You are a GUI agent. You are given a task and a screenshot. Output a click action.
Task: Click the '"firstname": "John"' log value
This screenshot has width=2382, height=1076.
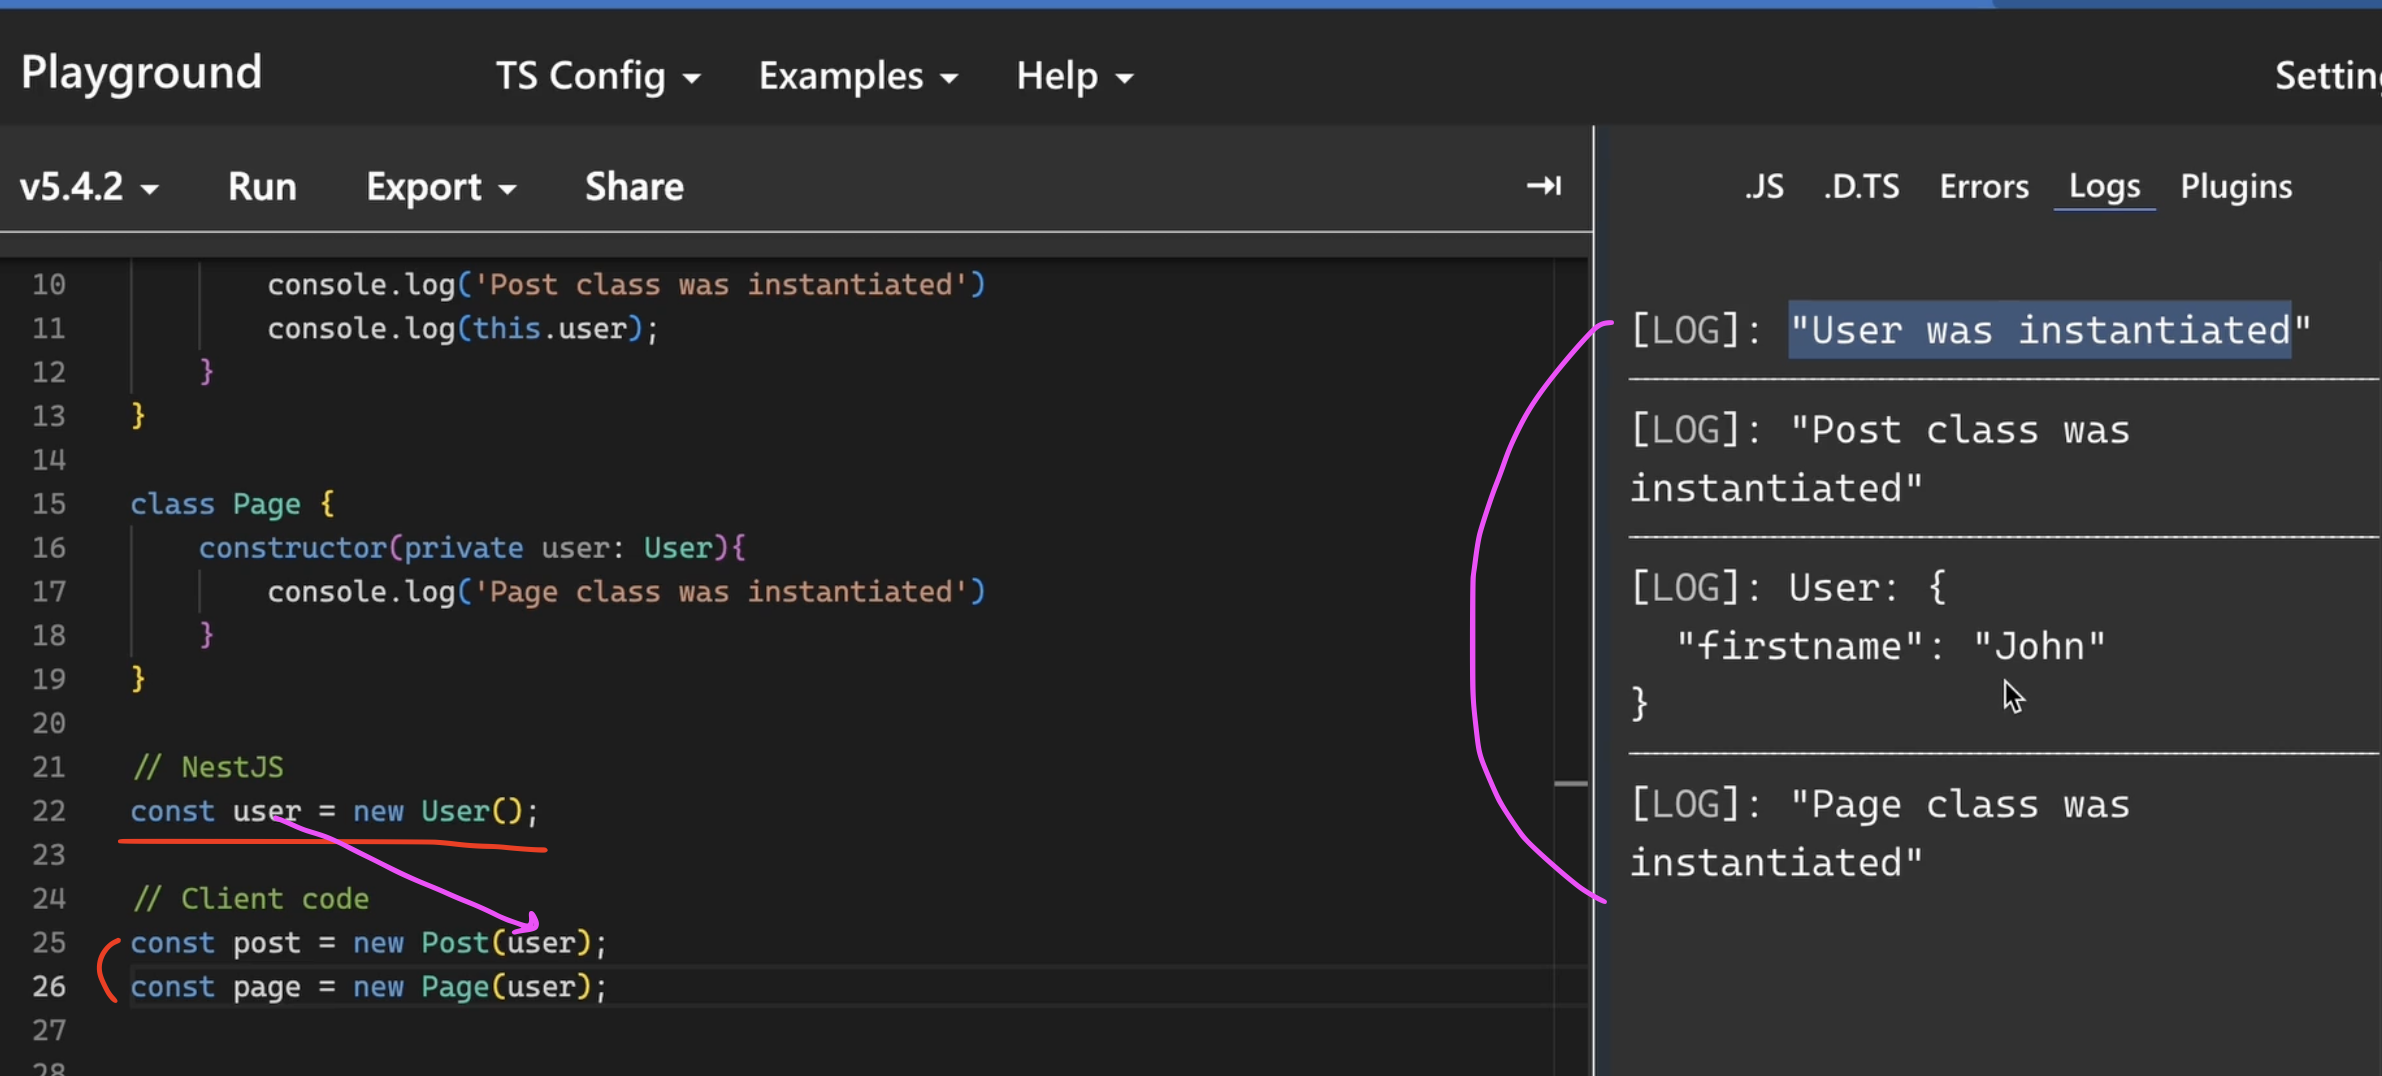pyautogui.click(x=1891, y=646)
